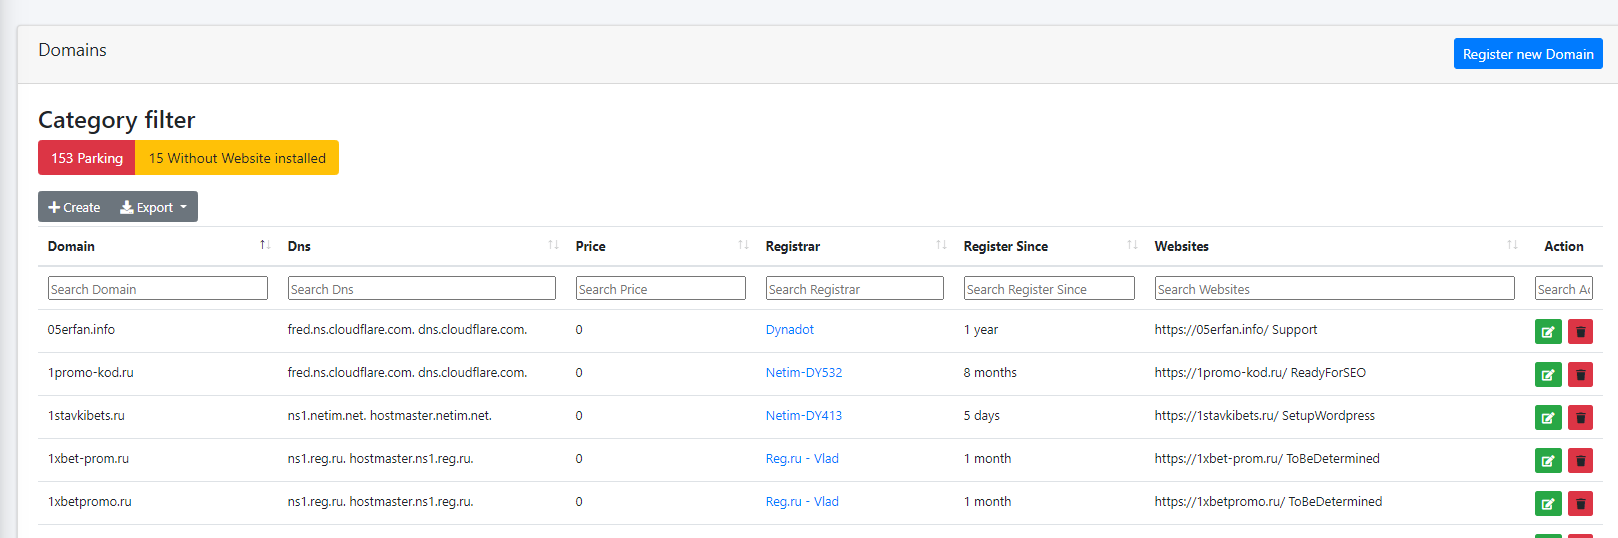This screenshot has width=1618, height=538.
Task: Focus the Search Domain input field
Action: point(158,289)
